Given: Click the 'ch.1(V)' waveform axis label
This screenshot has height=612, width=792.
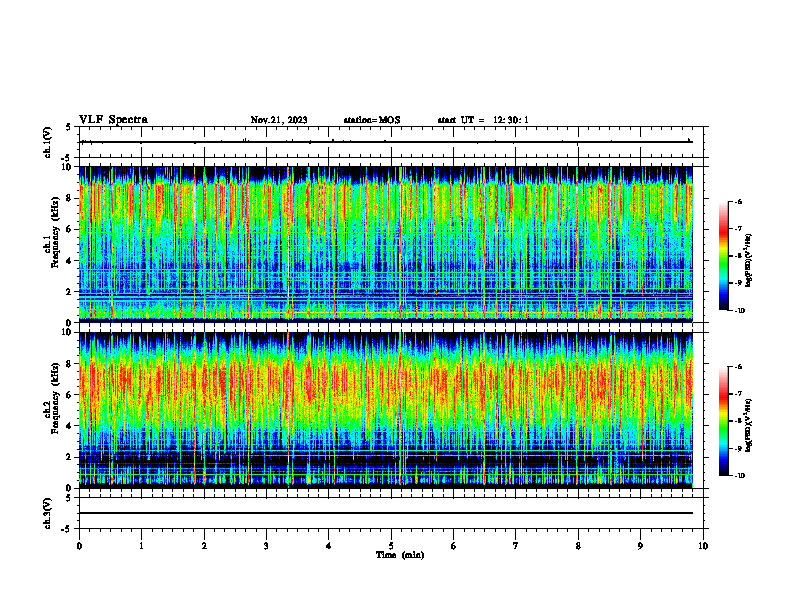Looking at the screenshot, I should point(48,142).
